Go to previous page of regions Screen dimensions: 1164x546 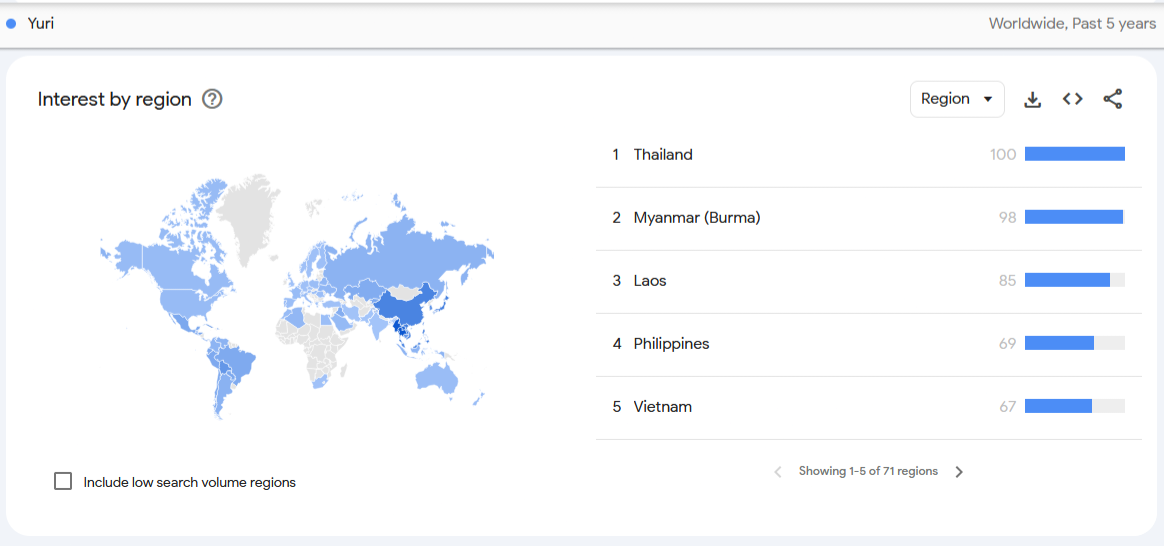[778, 472]
